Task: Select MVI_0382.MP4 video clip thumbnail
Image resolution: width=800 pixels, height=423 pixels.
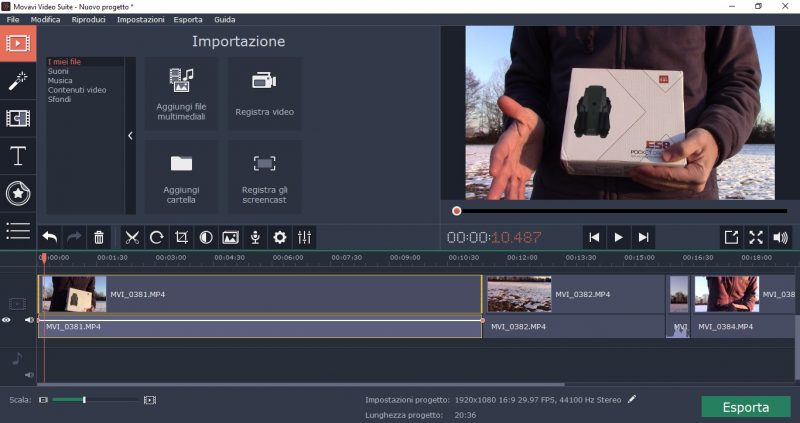Action: (519, 294)
